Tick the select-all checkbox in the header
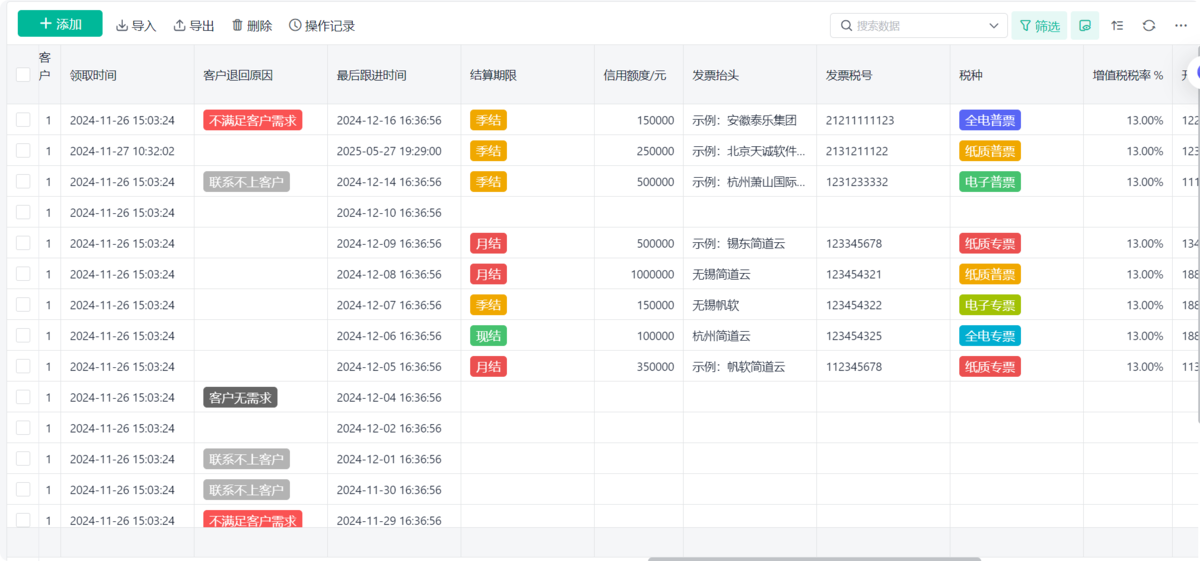The width and height of the screenshot is (1200, 561). 23,74
